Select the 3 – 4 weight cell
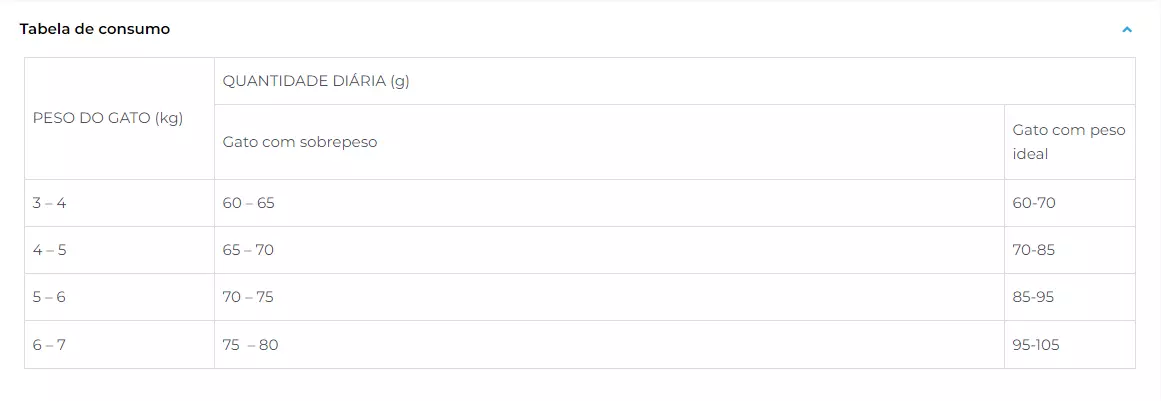Image resolution: width=1161 pixels, height=401 pixels. [x=119, y=203]
